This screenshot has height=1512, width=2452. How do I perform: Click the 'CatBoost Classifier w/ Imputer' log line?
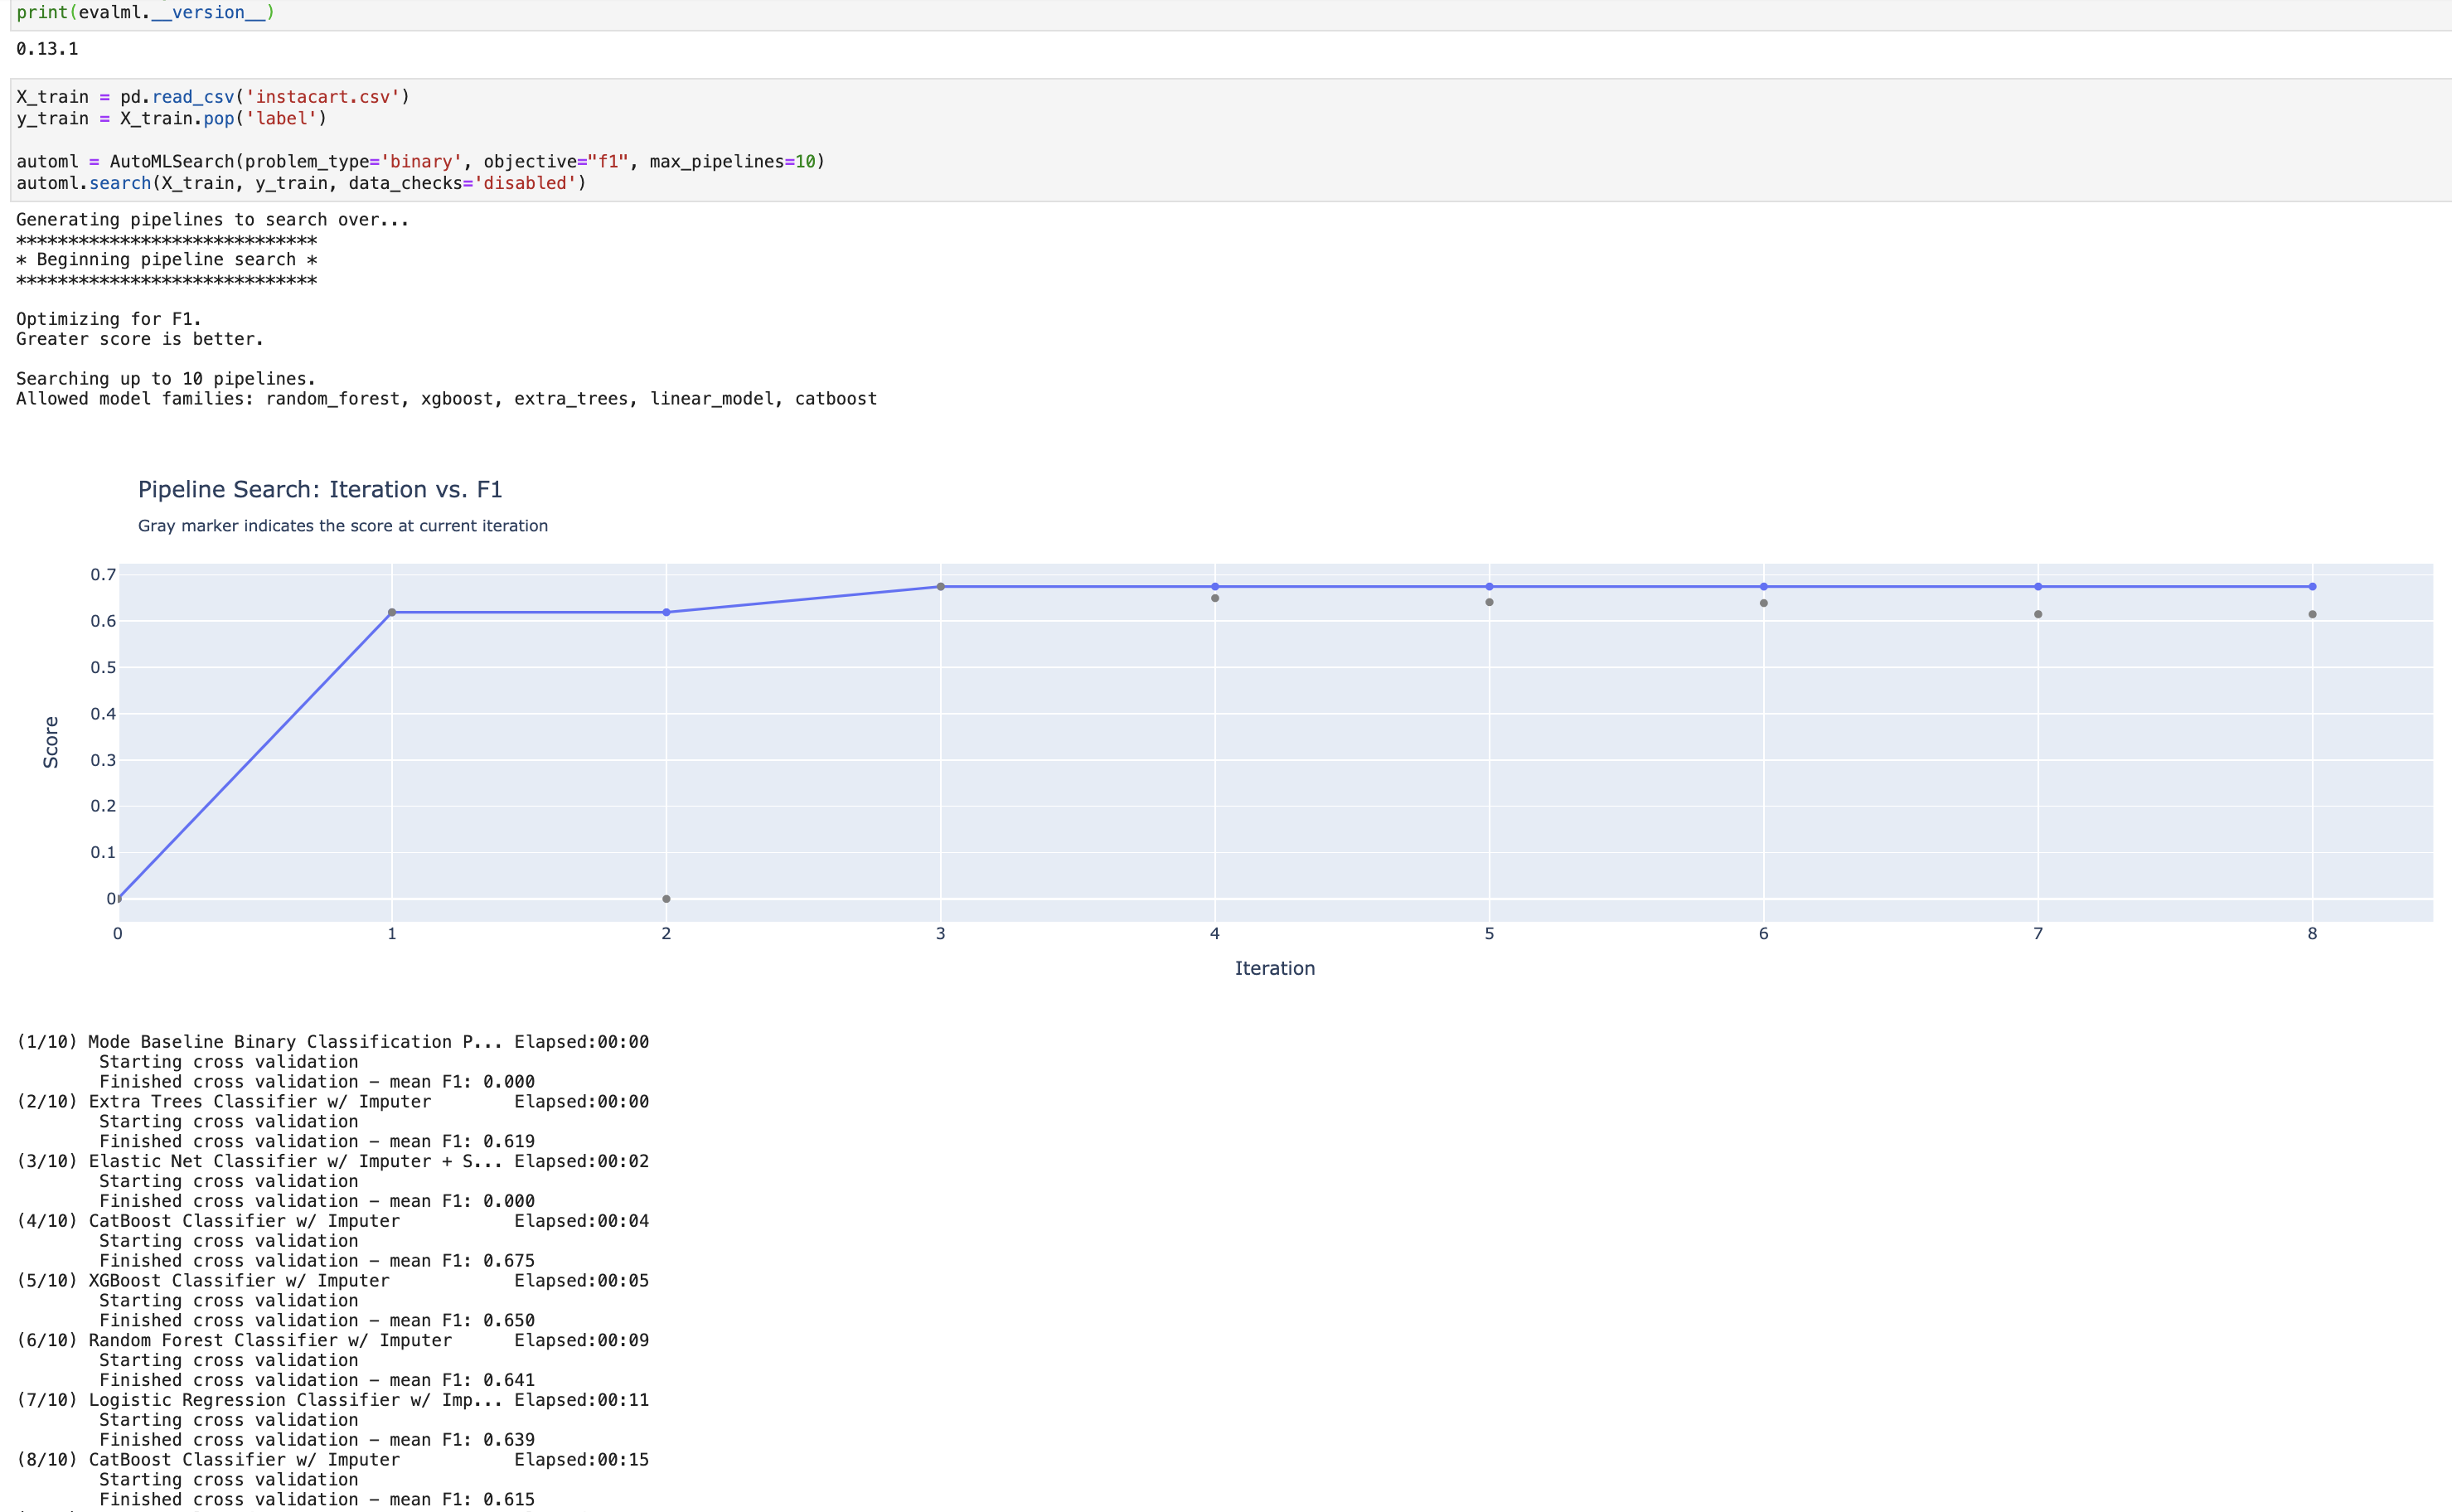coord(244,1220)
